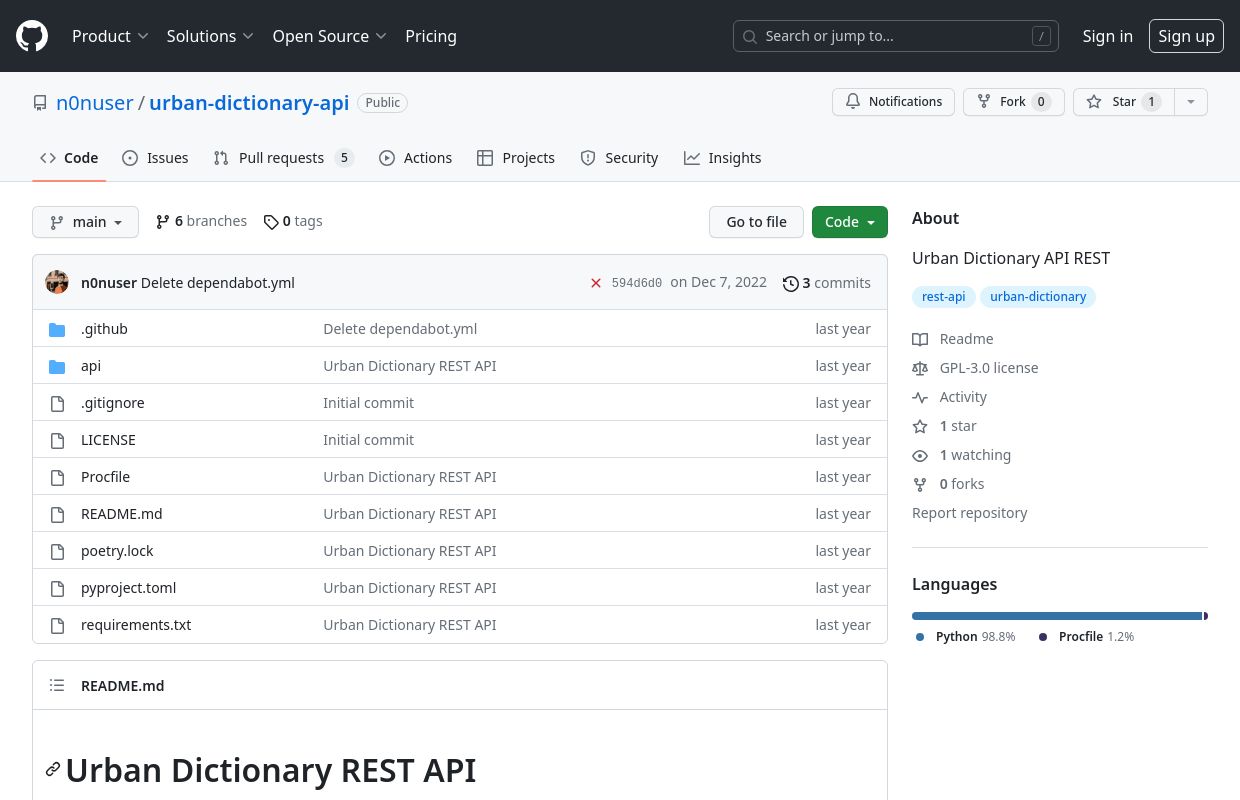Click the tag icon beside 0 tags
Screen dimensions: 1240x800
[x=271, y=222]
